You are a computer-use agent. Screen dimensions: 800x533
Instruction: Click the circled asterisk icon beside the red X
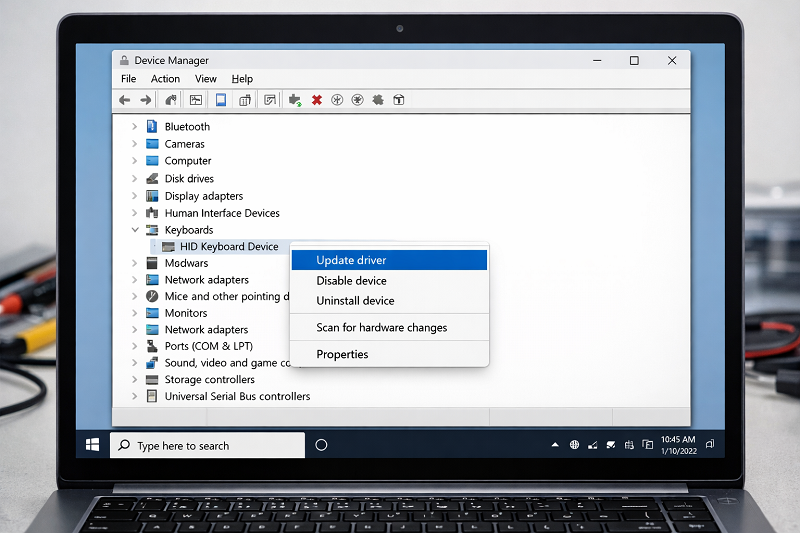337,100
